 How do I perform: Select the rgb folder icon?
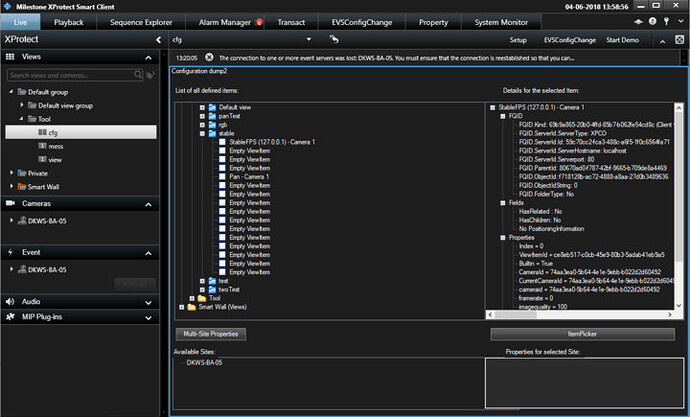click(212, 125)
